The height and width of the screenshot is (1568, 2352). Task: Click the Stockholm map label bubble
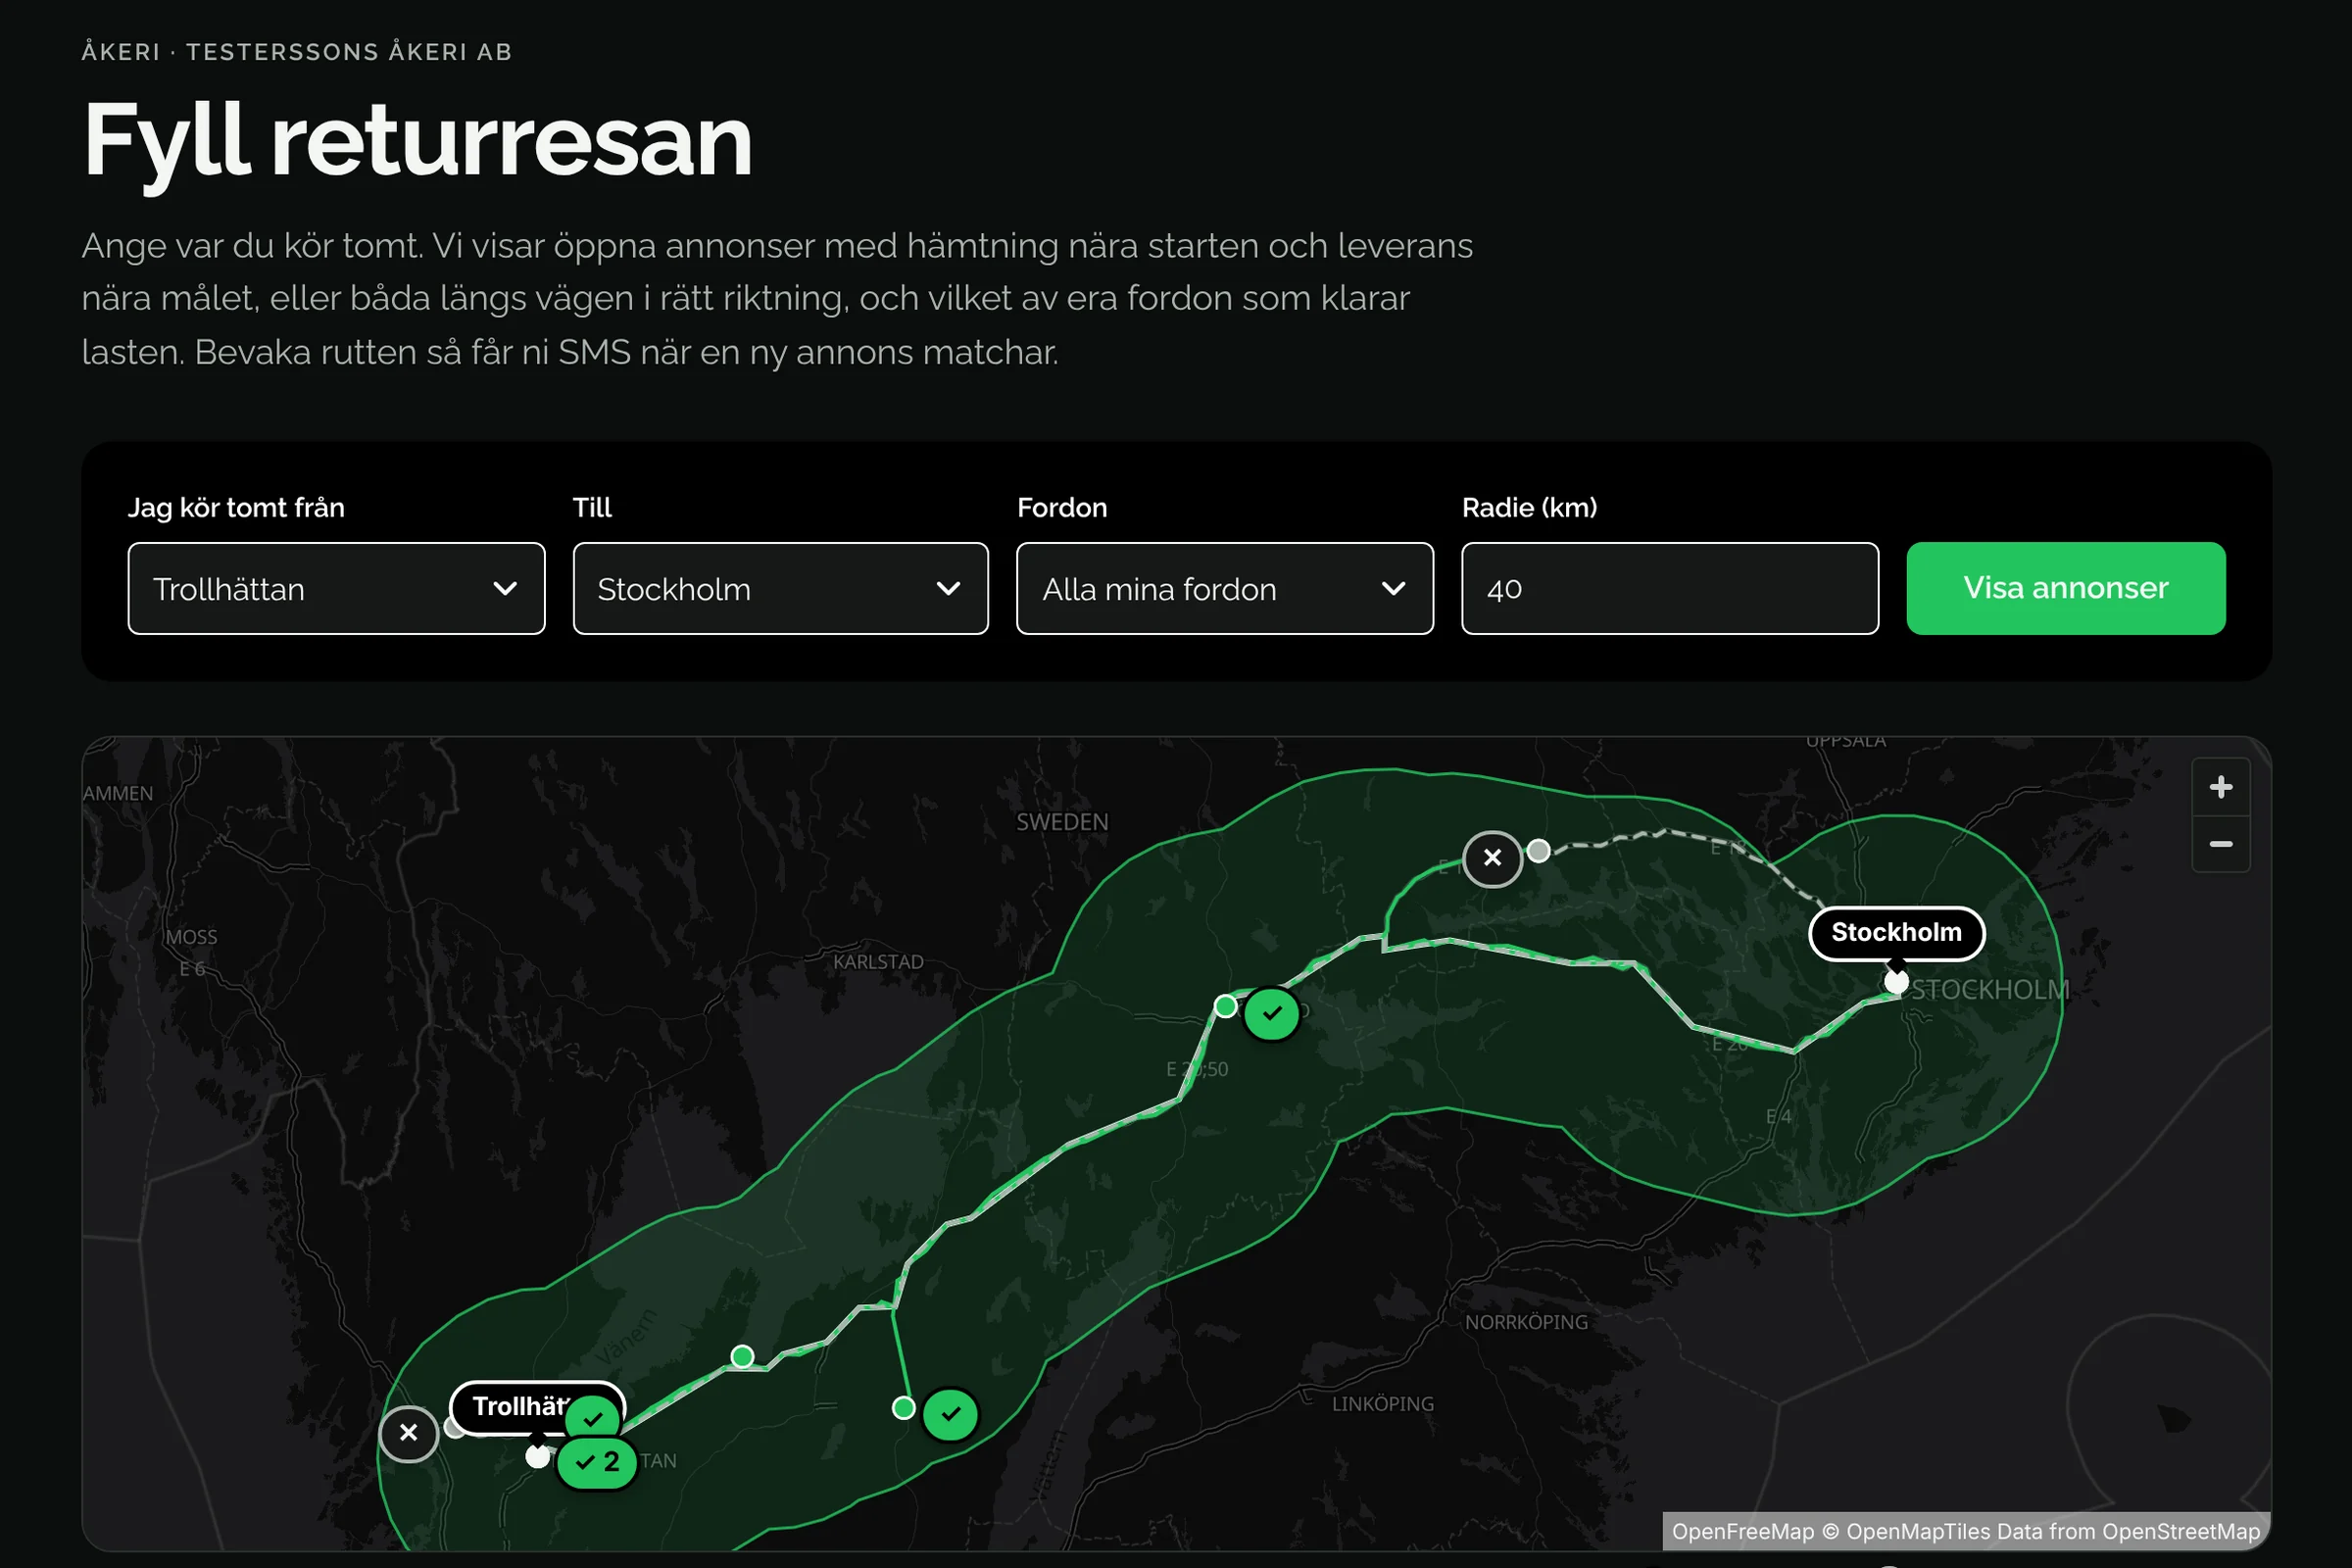1896,932
